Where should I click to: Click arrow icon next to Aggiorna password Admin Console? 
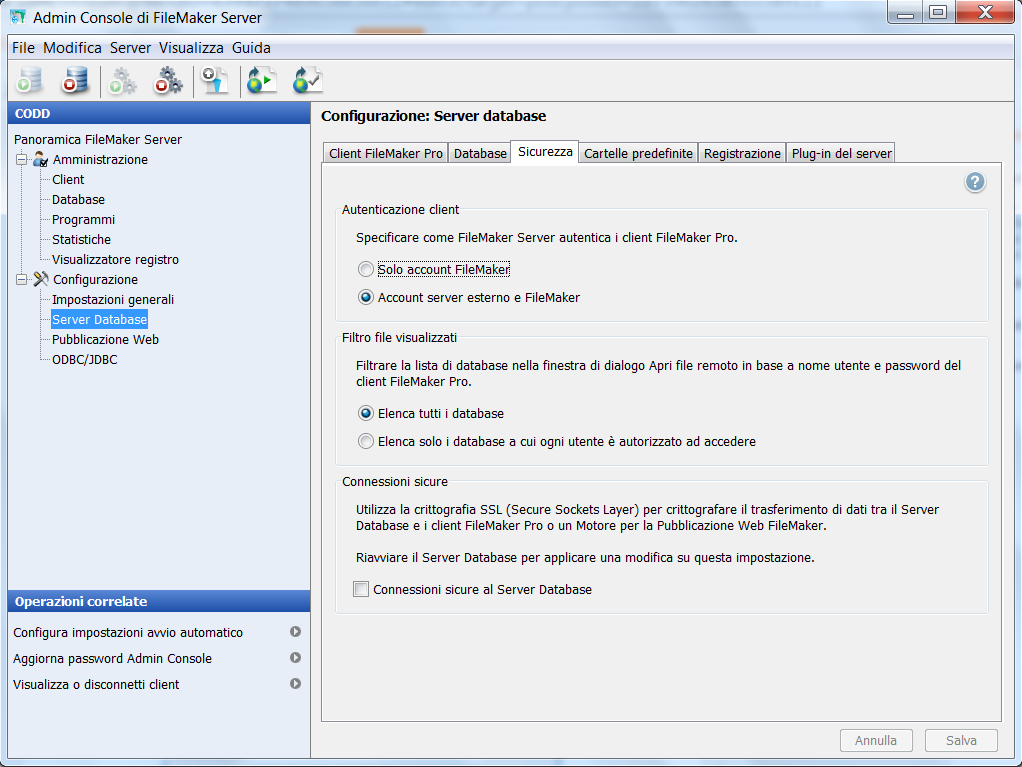coord(295,658)
